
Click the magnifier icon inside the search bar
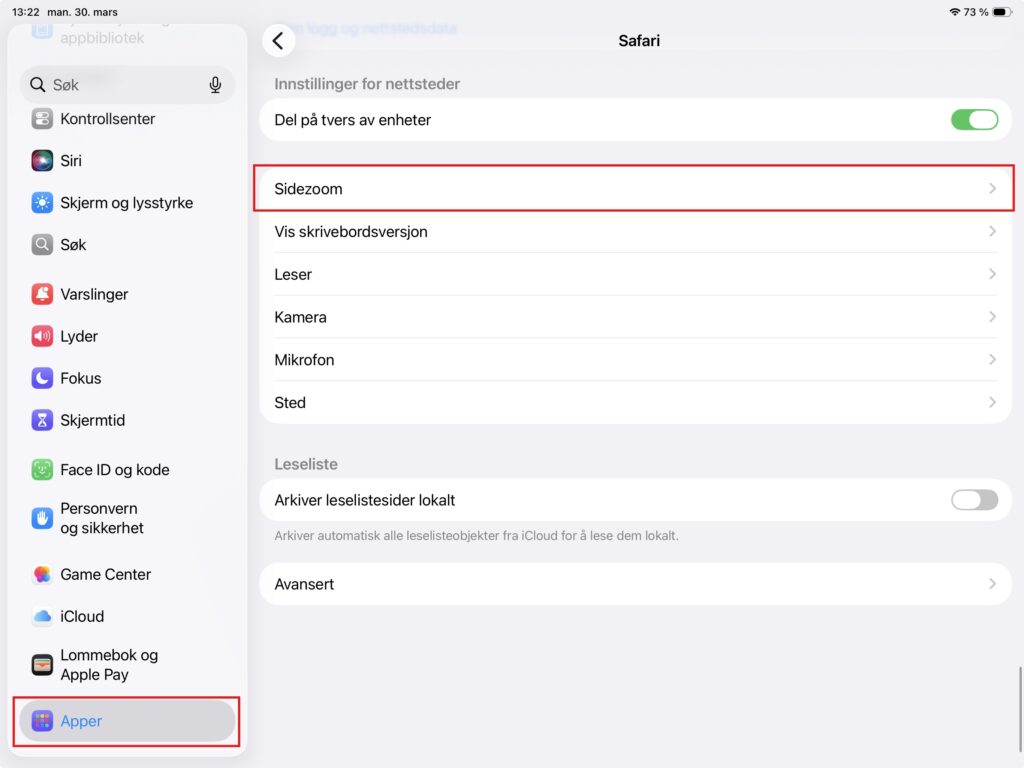point(38,85)
